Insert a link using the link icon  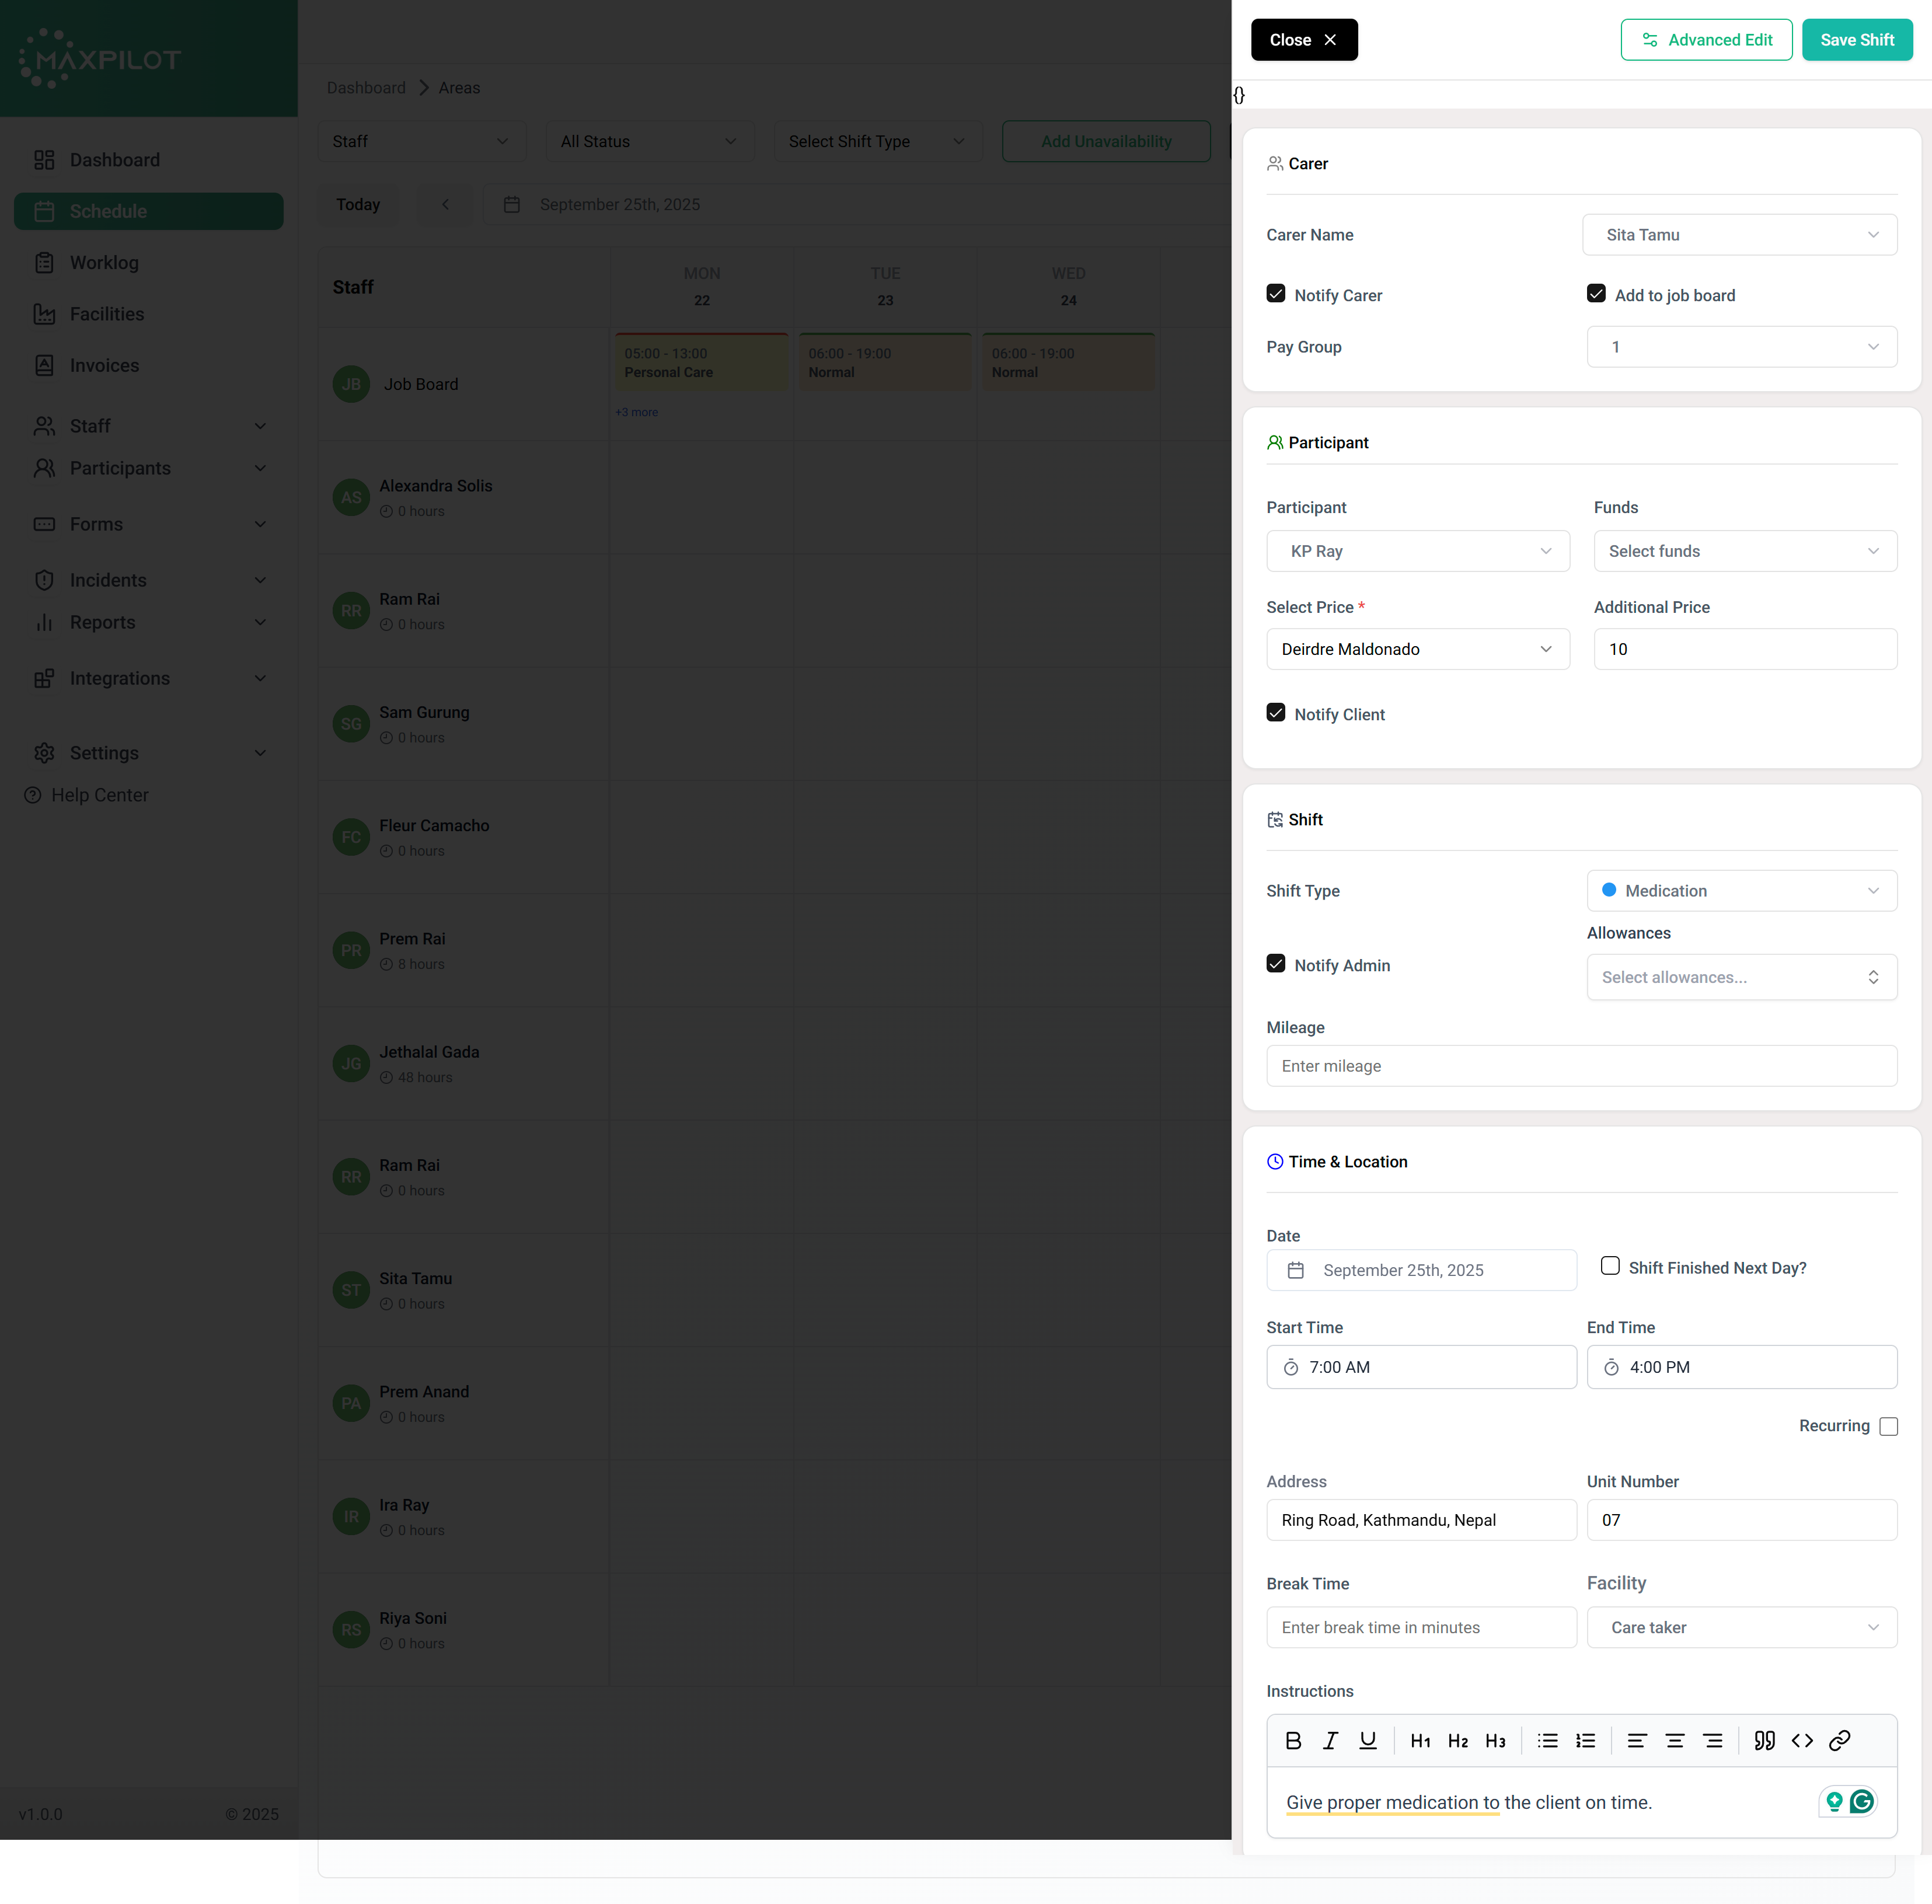[x=1839, y=1741]
